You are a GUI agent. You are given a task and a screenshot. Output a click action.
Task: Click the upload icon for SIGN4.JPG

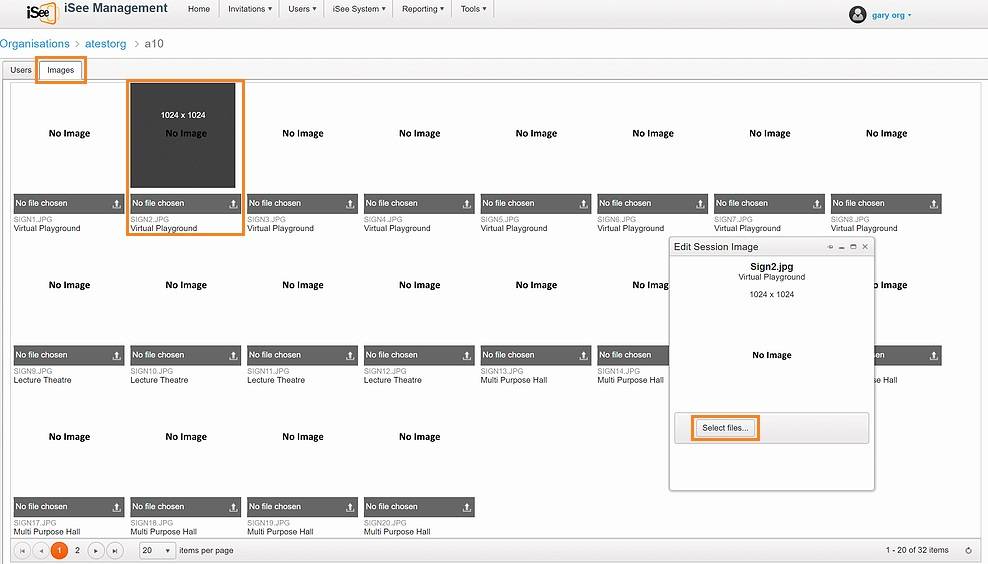467,204
